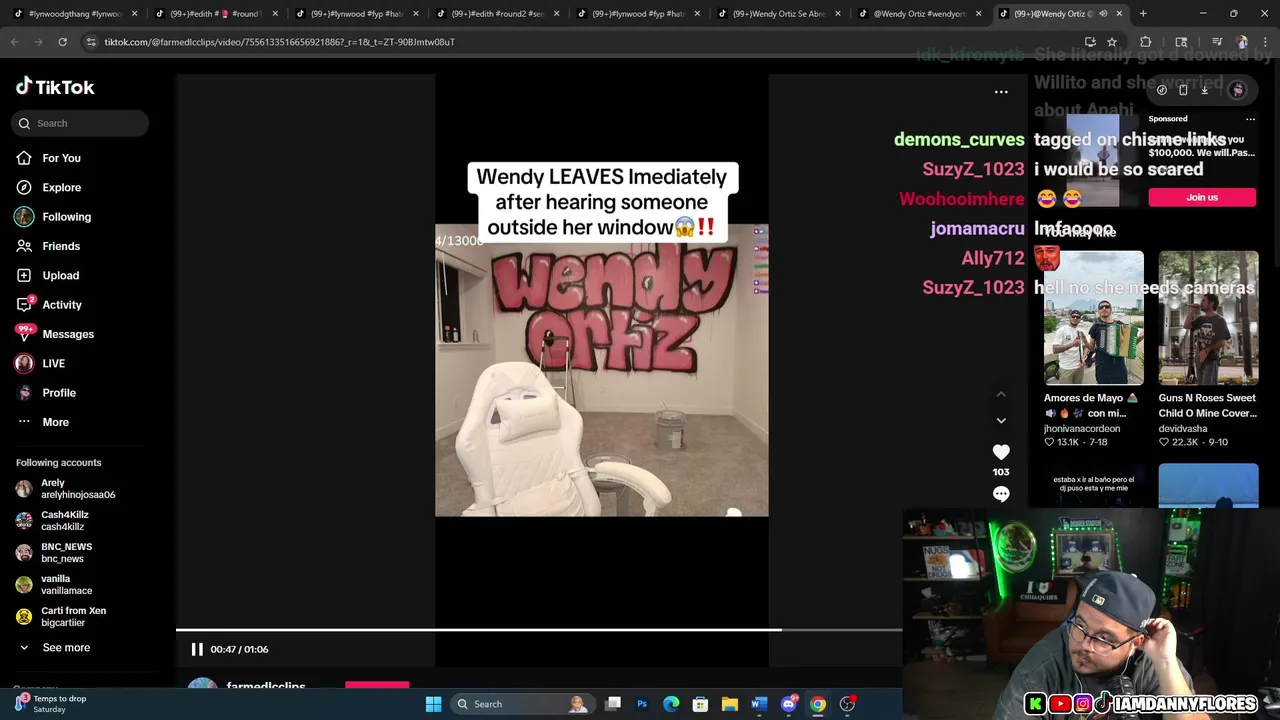Click the browser address bar URL

point(279,42)
